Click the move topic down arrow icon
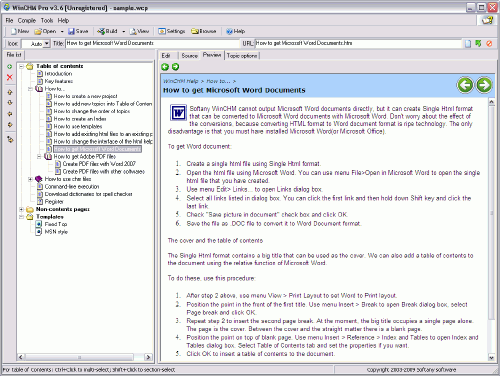The width and height of the screenshot is (500, 376). click(x=10, y=103)
